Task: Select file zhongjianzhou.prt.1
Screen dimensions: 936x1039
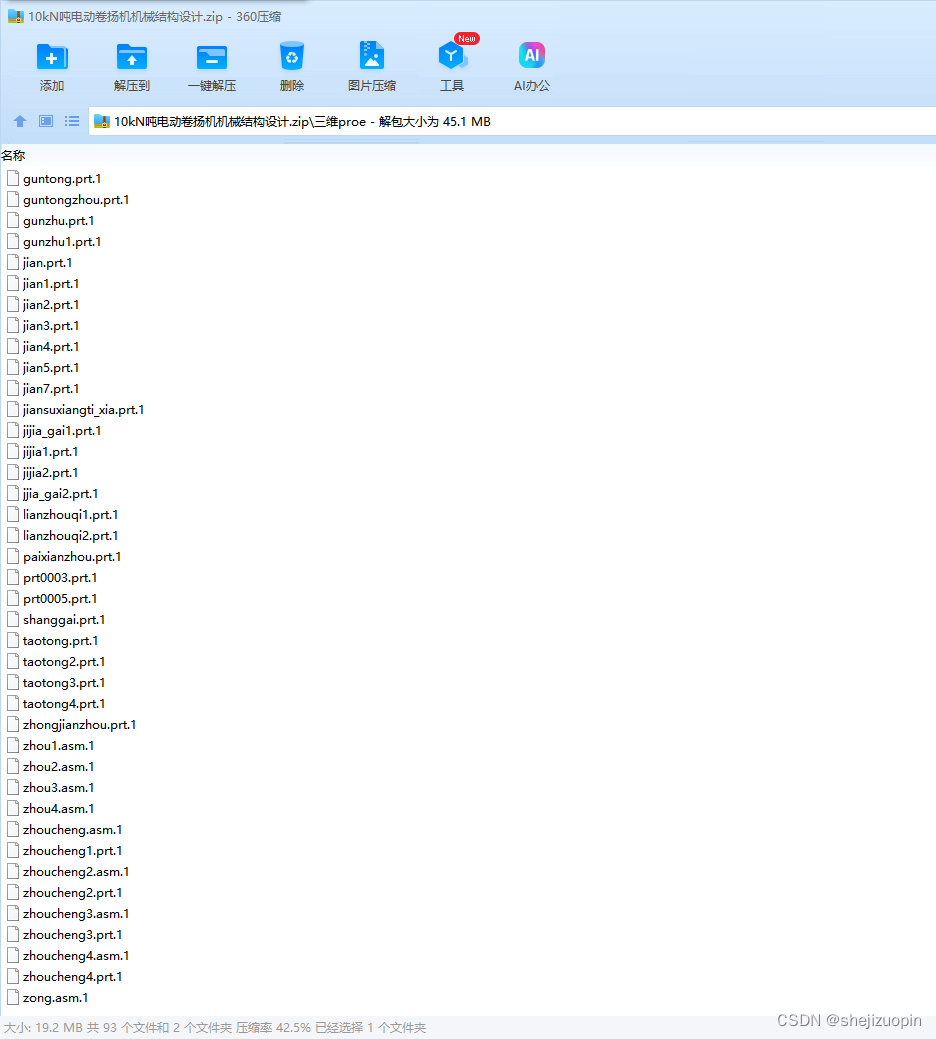Action: 72,725
